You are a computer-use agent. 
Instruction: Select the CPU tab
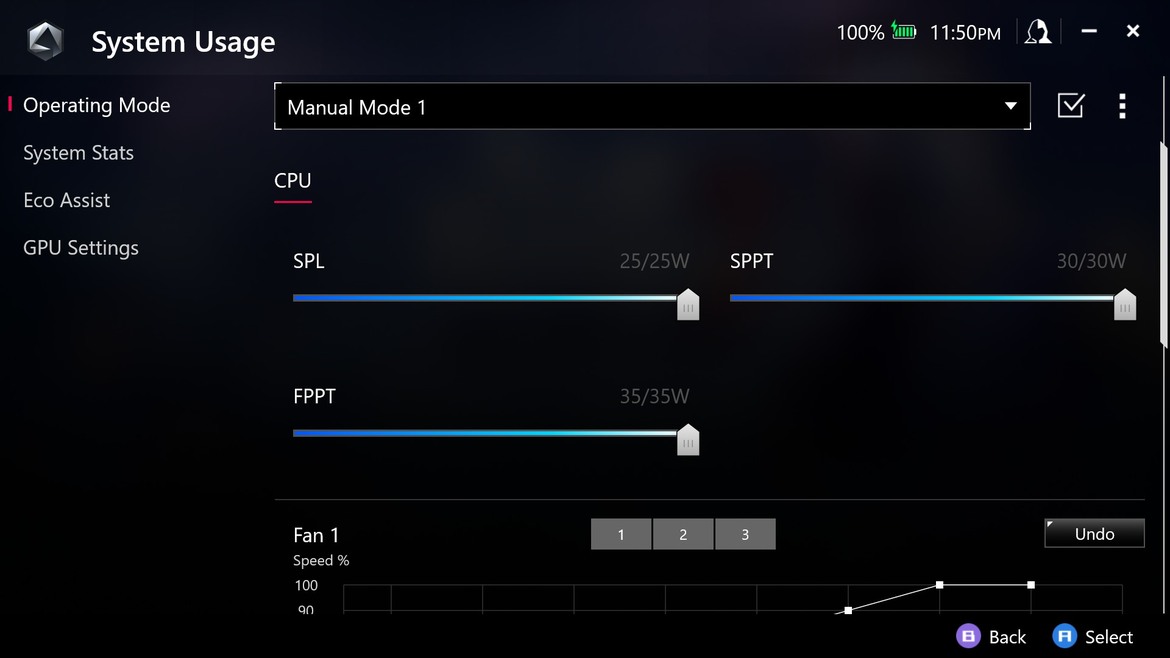click(292, 181)
